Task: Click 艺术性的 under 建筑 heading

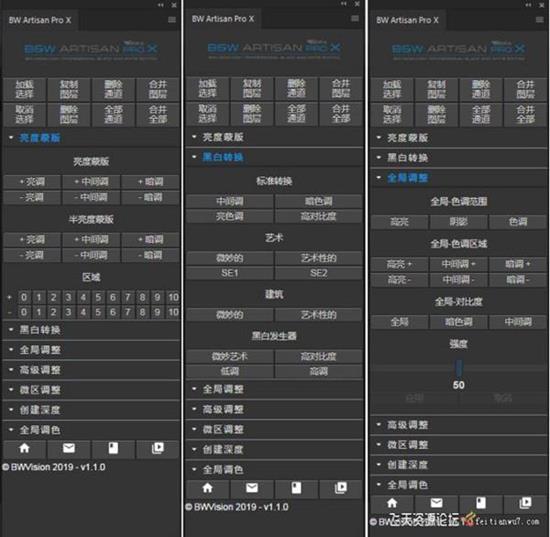Action: [x=318, y=315]
